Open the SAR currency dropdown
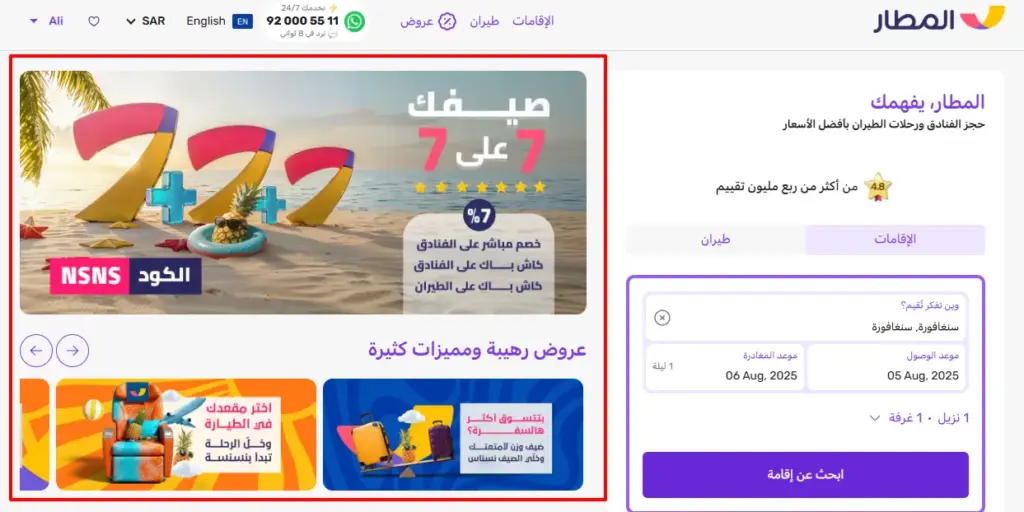Image resolution: width=1024 pixels, height=512 pixels. (146, 21)
